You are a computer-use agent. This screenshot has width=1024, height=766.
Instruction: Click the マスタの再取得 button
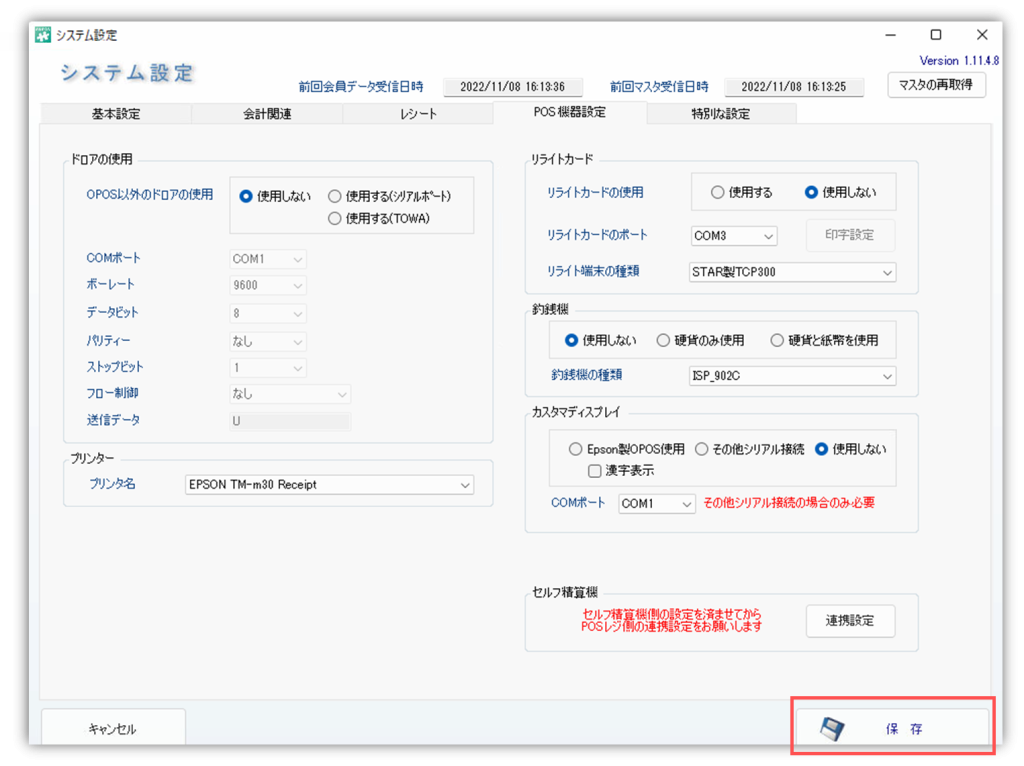click(936, 85)
